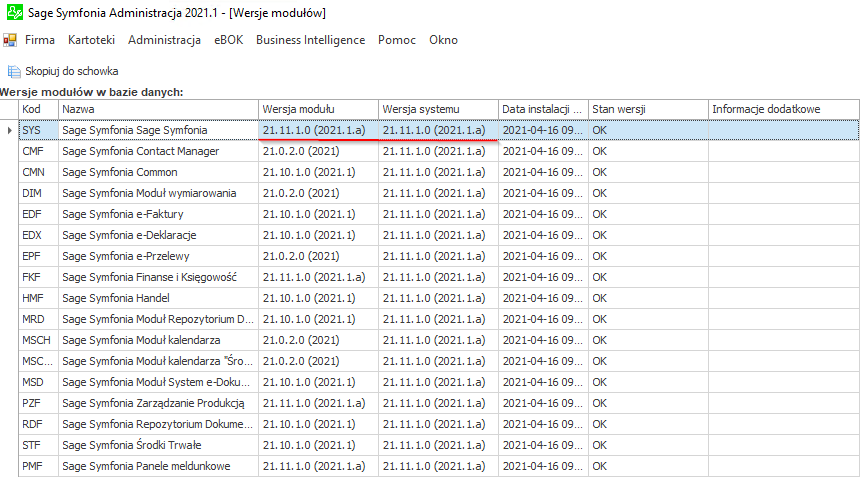Image resolution: width=860 pixels, height=478 pixels.
Task: Select the MRD code cell
Action: pos(38,320)
